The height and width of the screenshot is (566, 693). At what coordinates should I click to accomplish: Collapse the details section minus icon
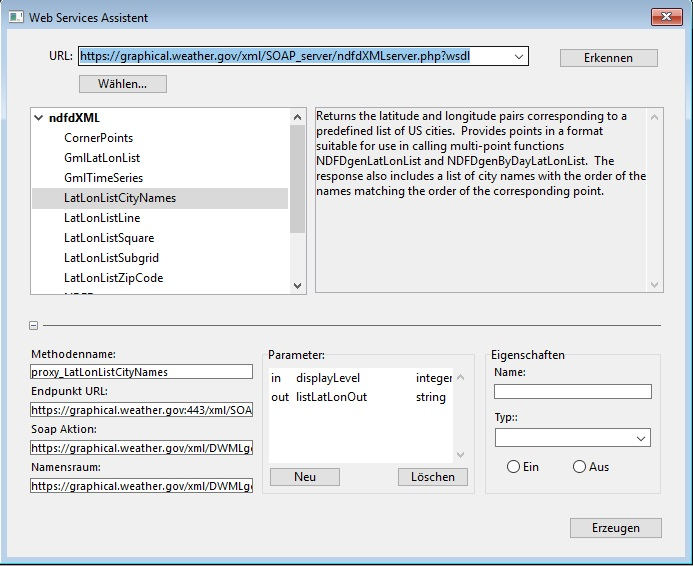tap(34, 325)
